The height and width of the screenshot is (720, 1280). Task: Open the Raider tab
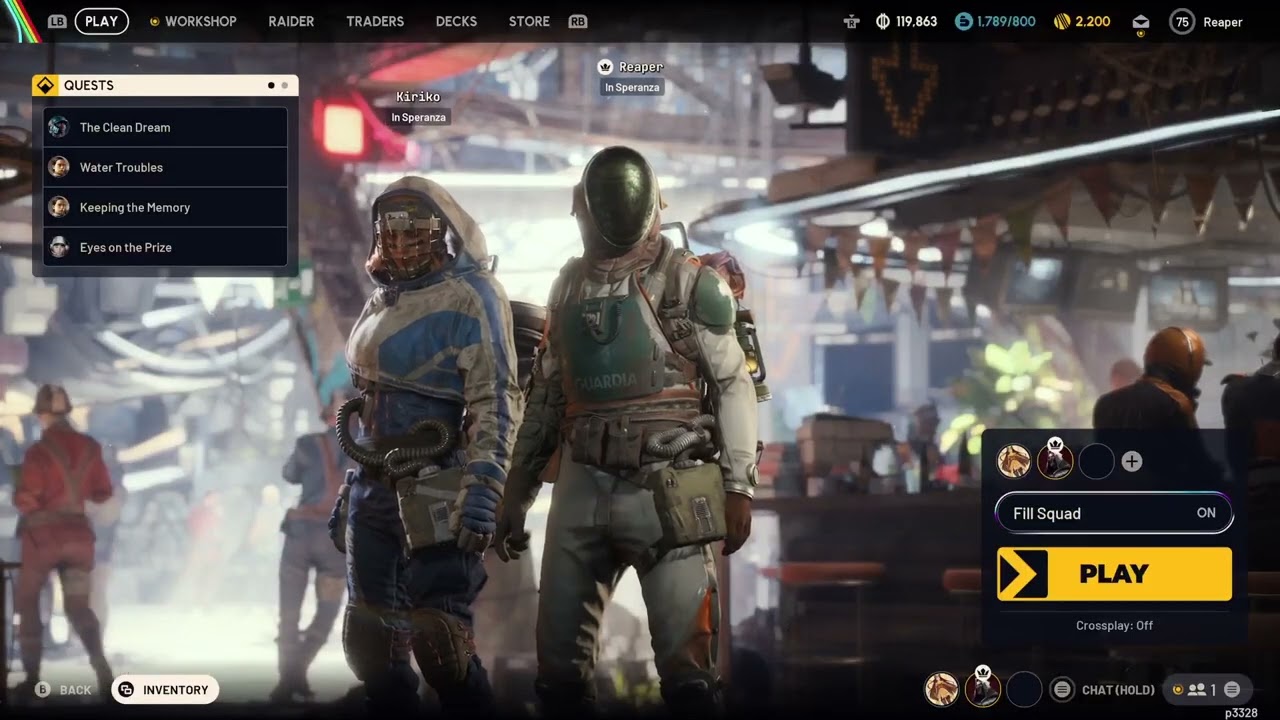click(x=291, y=21)
